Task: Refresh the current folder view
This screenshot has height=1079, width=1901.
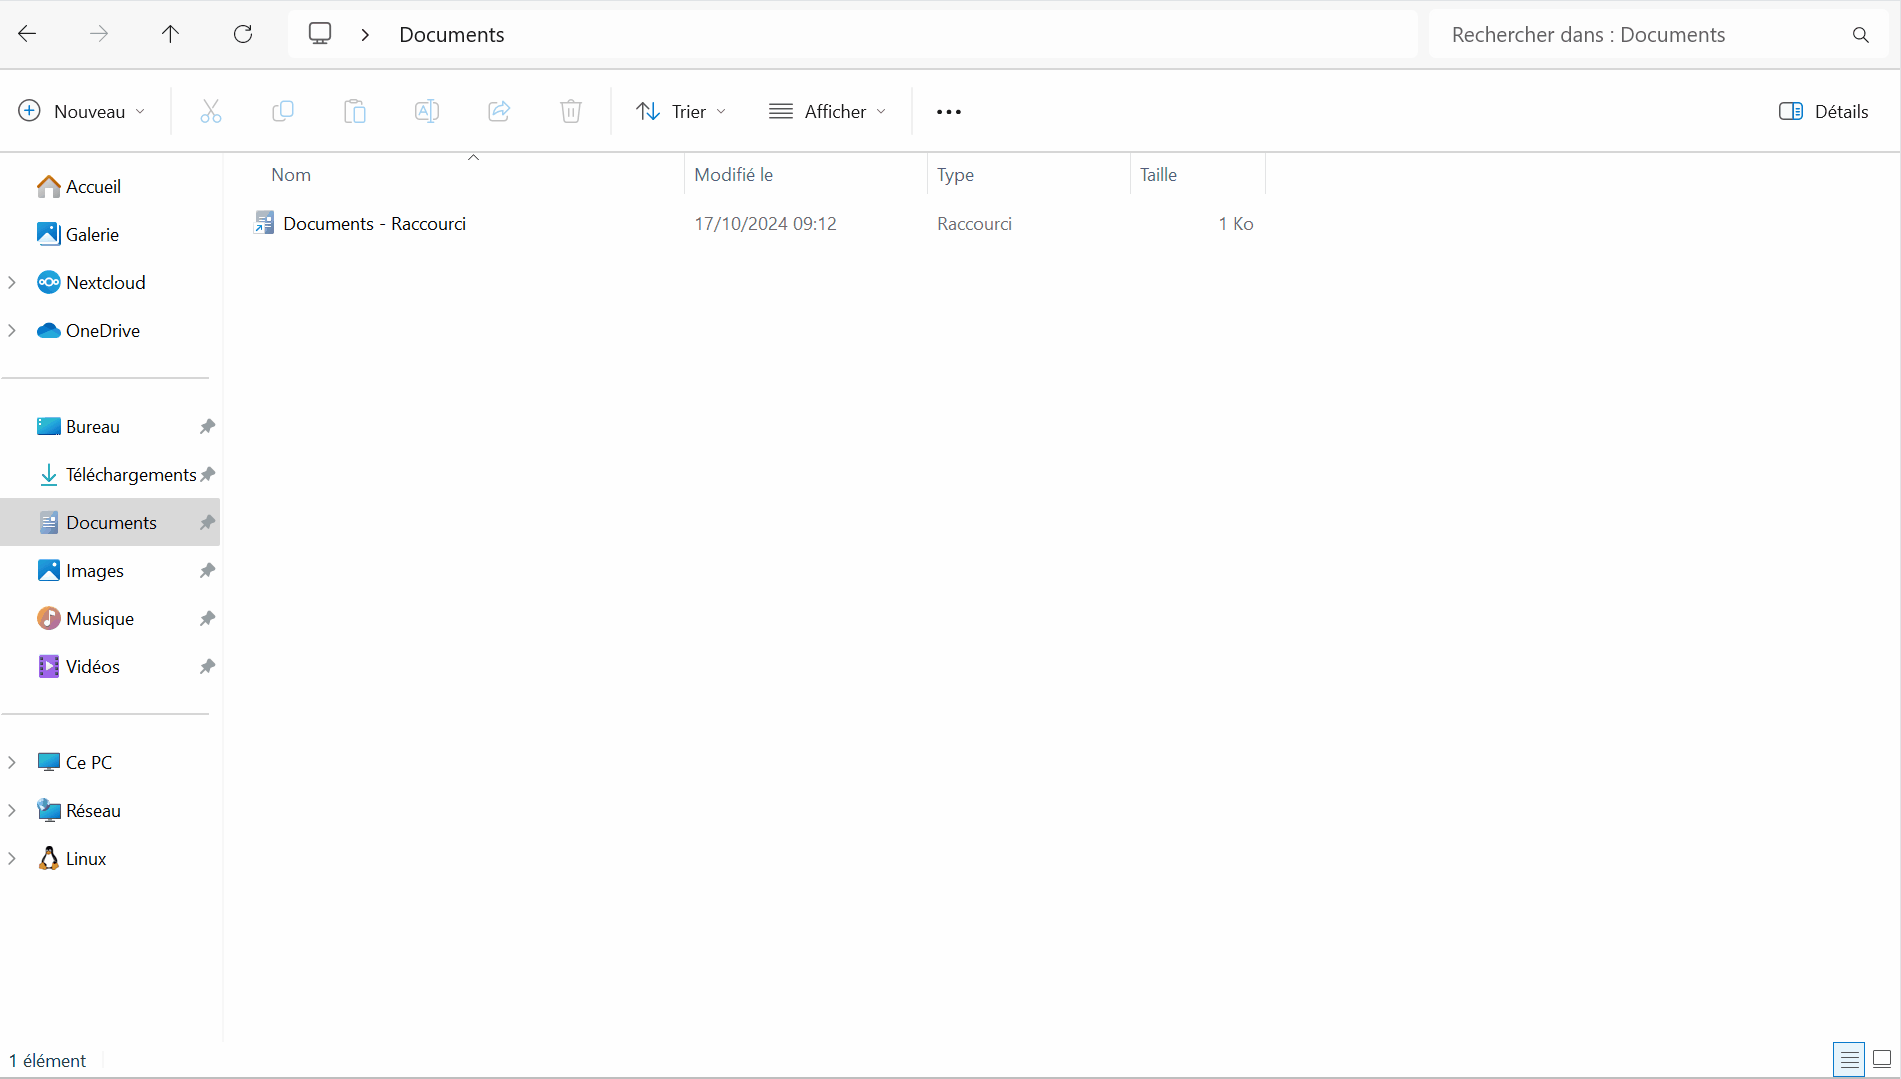Action: click(x=243, y=34)
